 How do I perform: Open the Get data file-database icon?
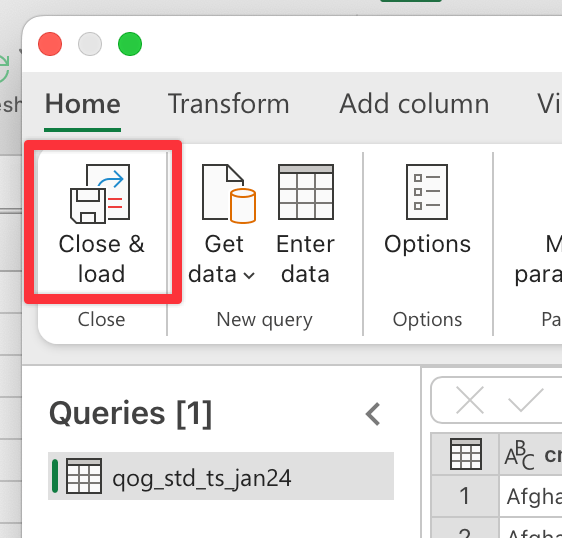tap(229, 194)
